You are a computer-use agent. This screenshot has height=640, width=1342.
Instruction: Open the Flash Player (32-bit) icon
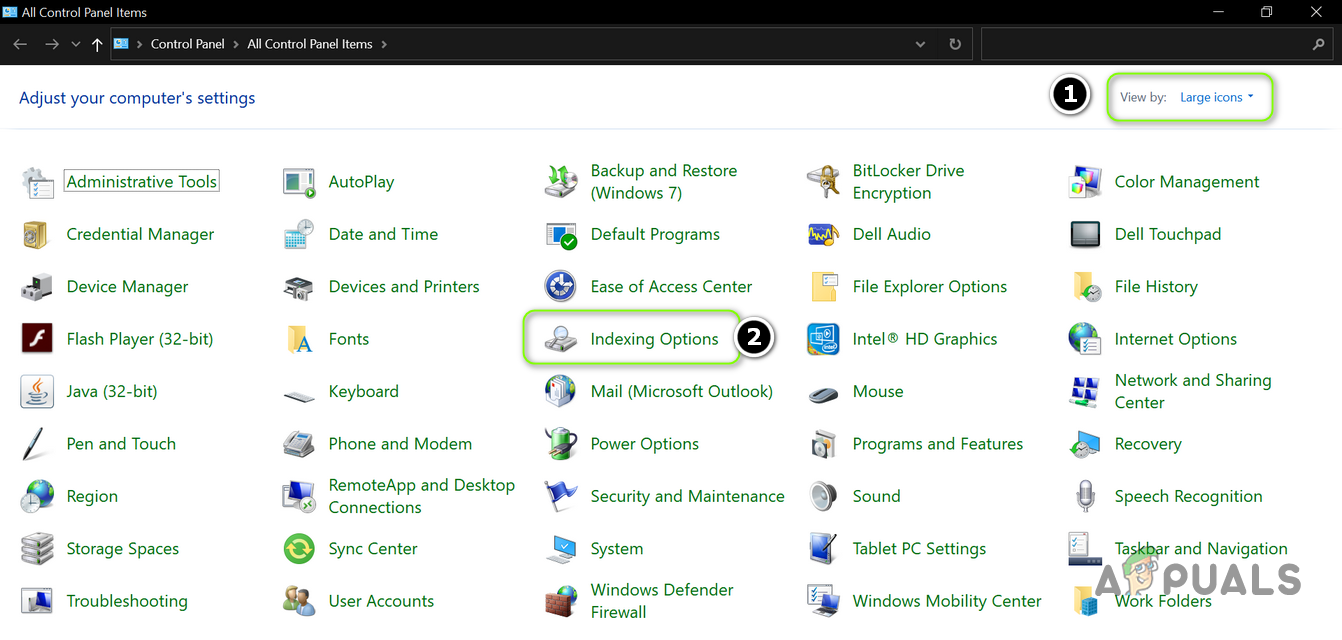[x=37, y=339]
